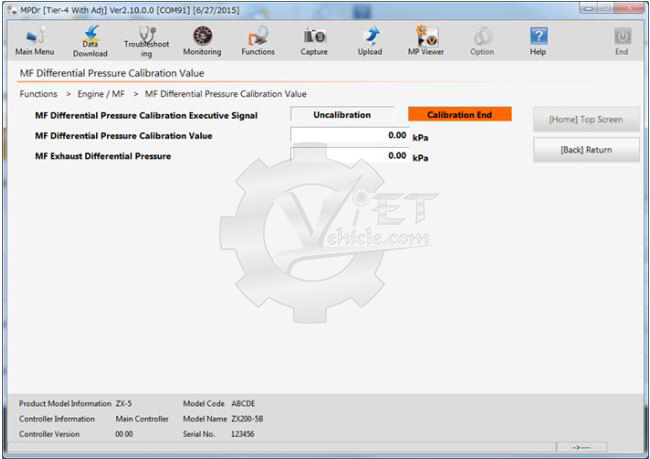Click the MF Differential Pressure Calibration Value field
The image size is (650, 459).
[x=349, y=135]
